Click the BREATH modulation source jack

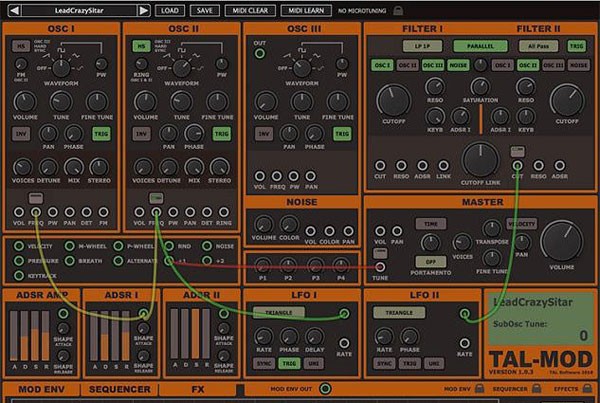pos(69,261)
